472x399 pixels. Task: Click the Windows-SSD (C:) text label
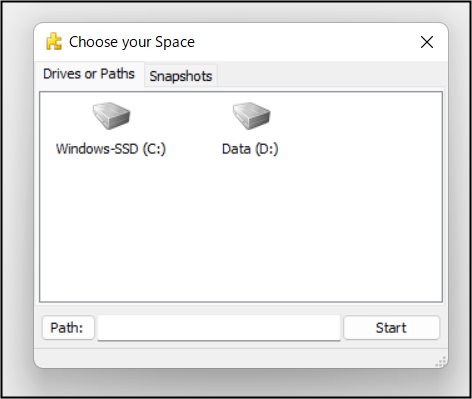click(111, 149)
